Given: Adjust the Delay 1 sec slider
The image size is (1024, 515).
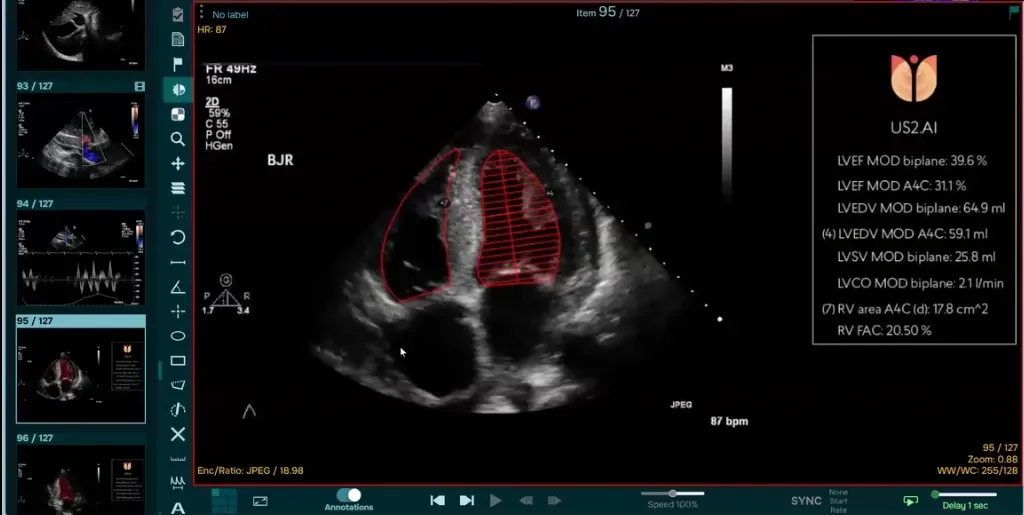Looking at the screenshot, I should click(x=965, y=494).
